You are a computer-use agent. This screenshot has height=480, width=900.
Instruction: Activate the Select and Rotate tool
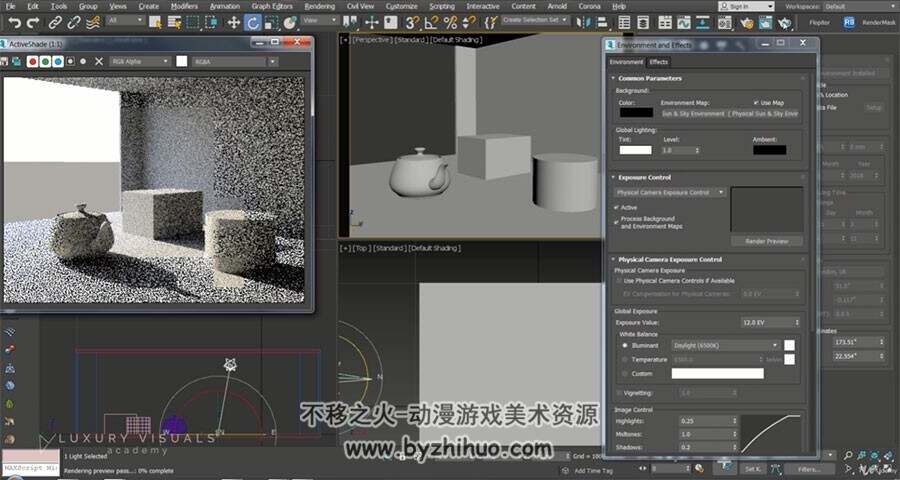pyautogui.click(x=253, y=22)
